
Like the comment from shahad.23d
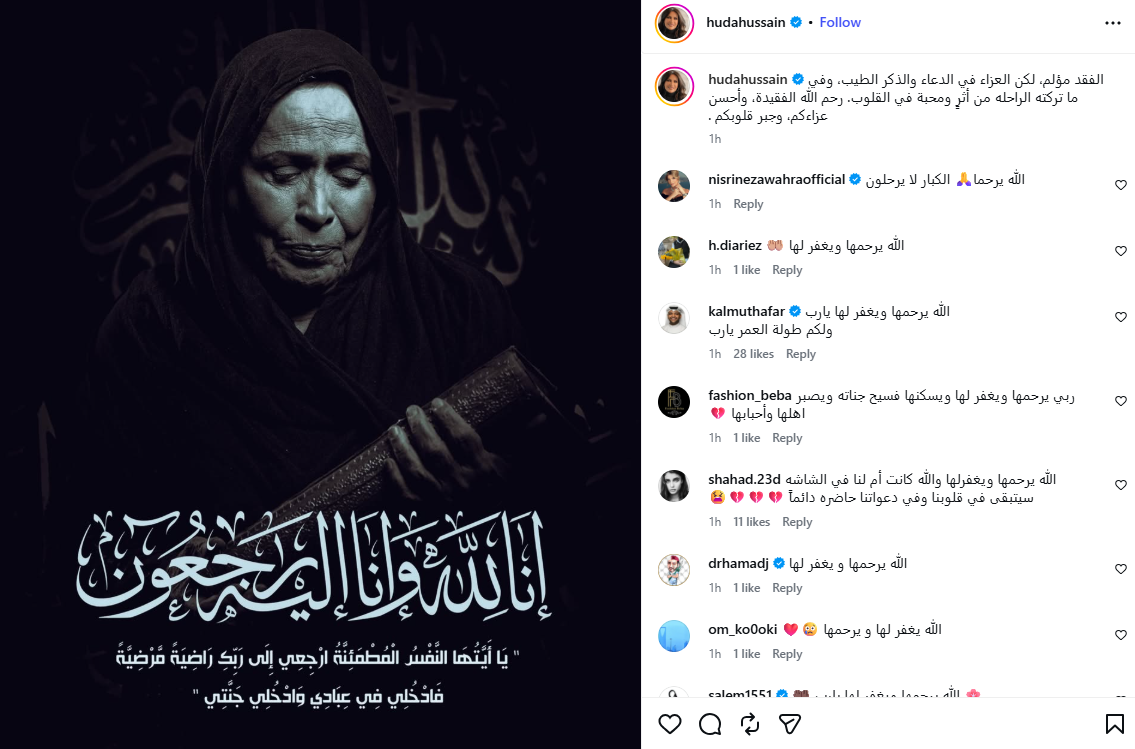pos(1121,485)
